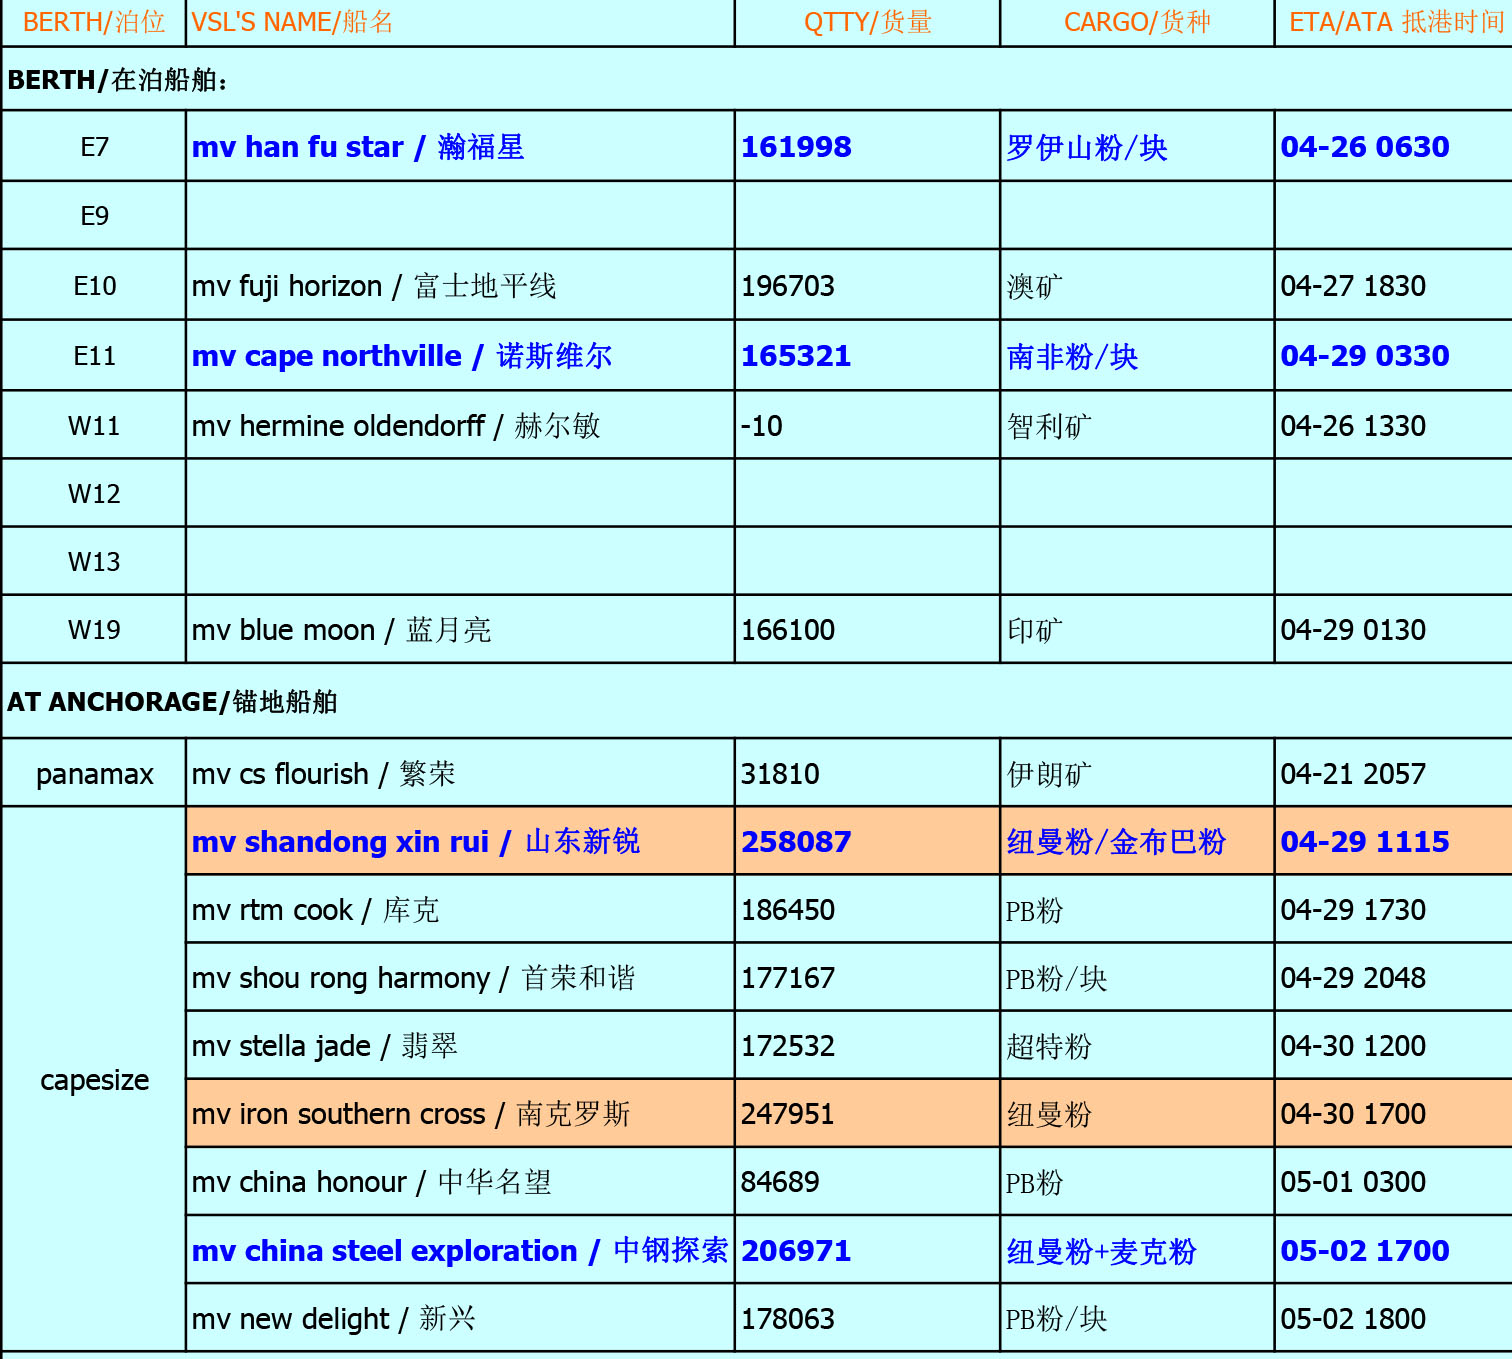Select vessel mv hermine oldendorff / 赫尔敏

[460, 425]
